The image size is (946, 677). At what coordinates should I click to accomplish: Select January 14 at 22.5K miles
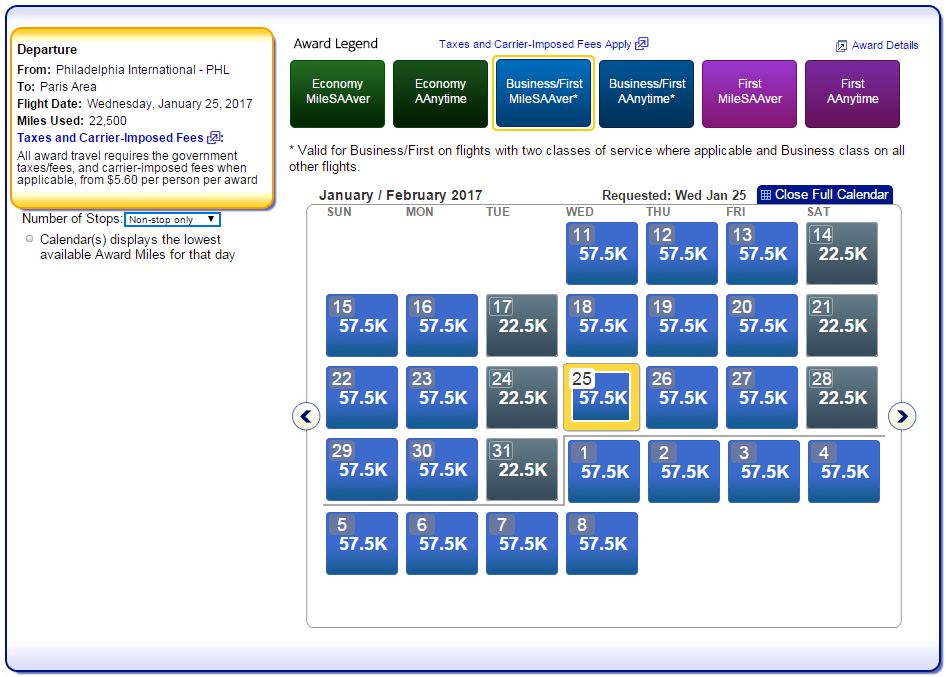pos(842,253)
